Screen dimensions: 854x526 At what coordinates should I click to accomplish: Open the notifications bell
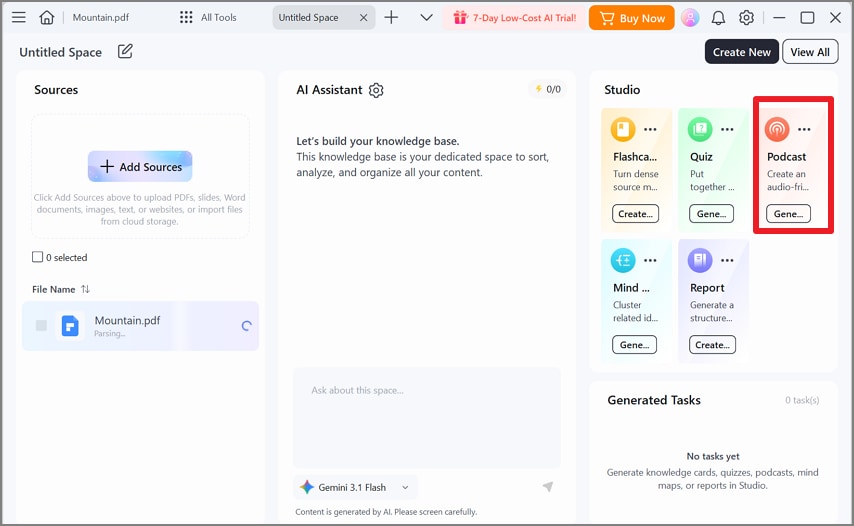[718, 18]
